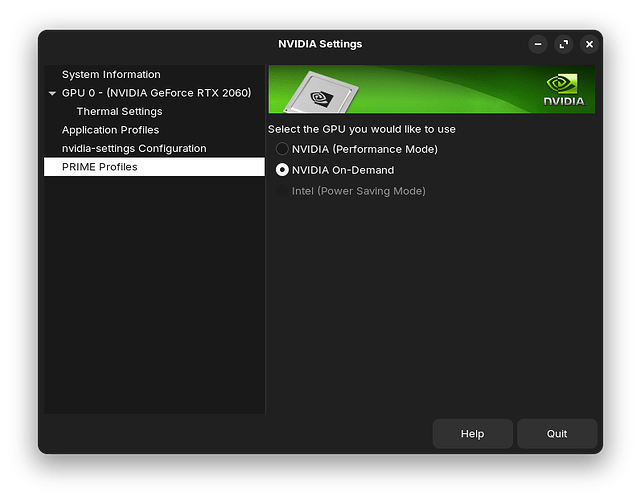640x500 pixels.
Task: Maximize the NVIDIA Settings window
Action: 564,44
